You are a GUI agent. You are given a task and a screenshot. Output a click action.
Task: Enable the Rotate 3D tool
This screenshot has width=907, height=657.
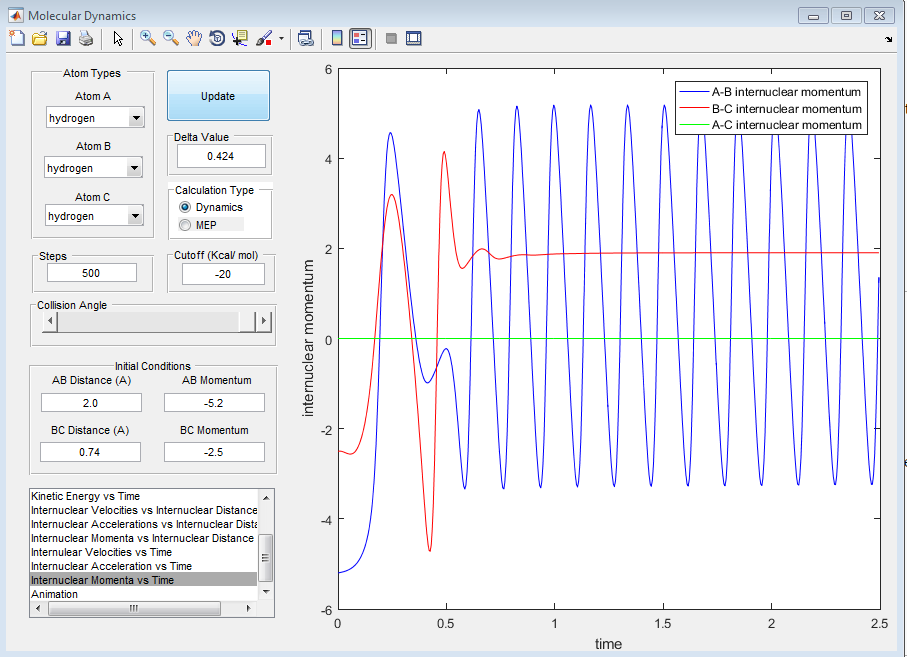coord(217,38)
